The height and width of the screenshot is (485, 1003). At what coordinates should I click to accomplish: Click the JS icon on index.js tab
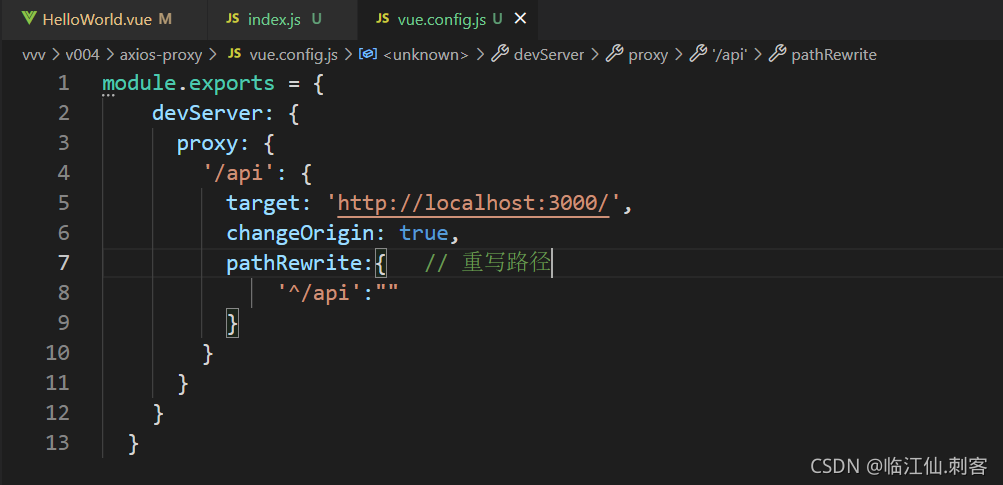tap(233, 19)
